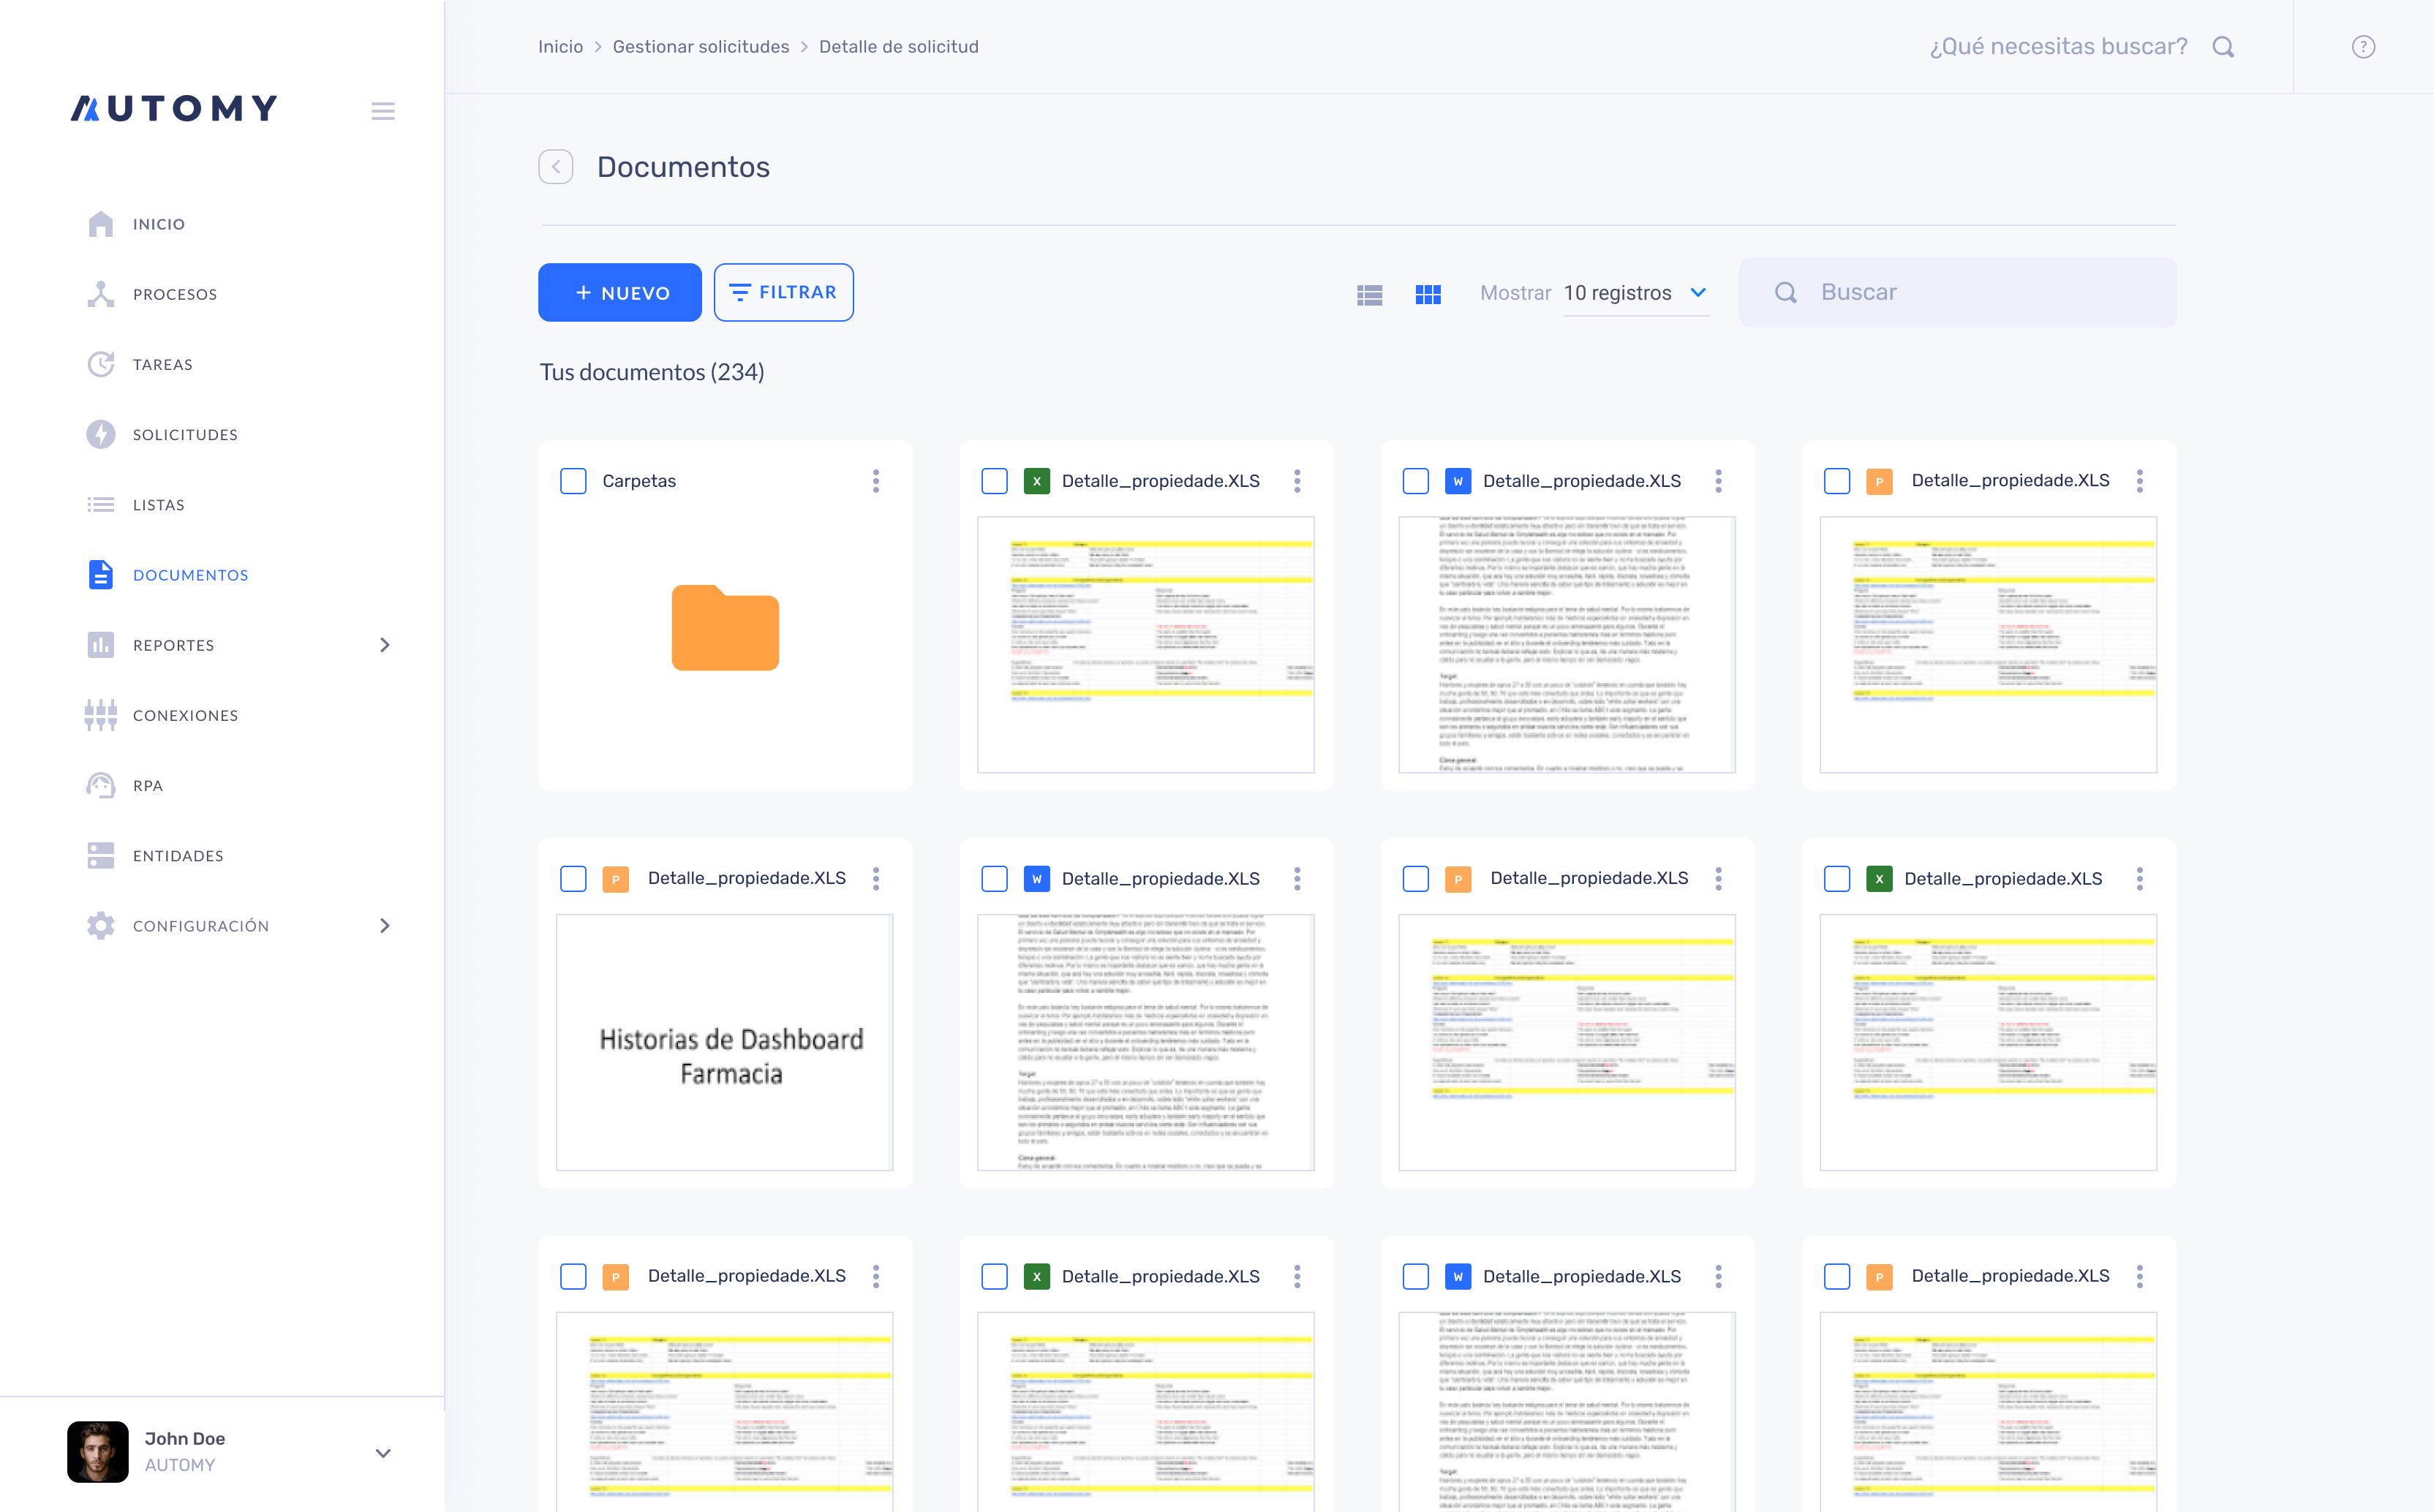Click the back arrow beside Documentos
This screenshot has height=1512, width=2434.
pos(556,167)
